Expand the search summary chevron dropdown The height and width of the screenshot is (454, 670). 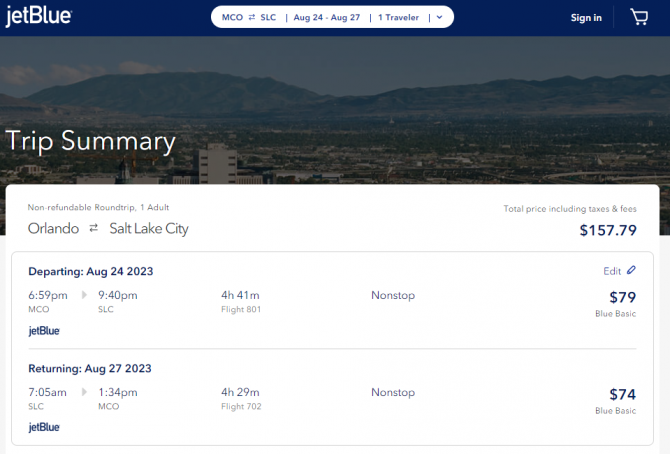click(439, 17)
